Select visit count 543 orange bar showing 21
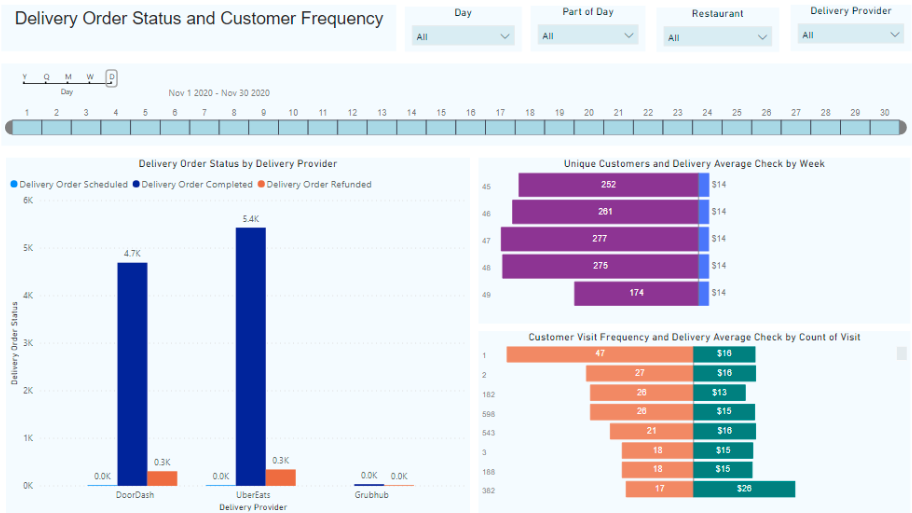Image resolution: width=912 pixels, height=513 pixels. [x=651, y=431]
